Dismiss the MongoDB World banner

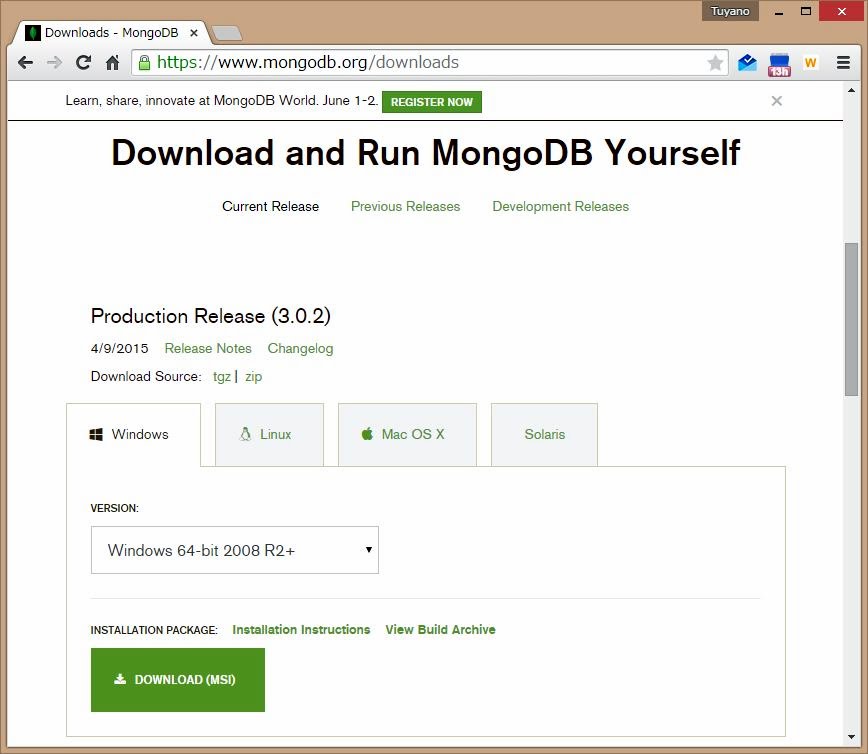[776, 101]
